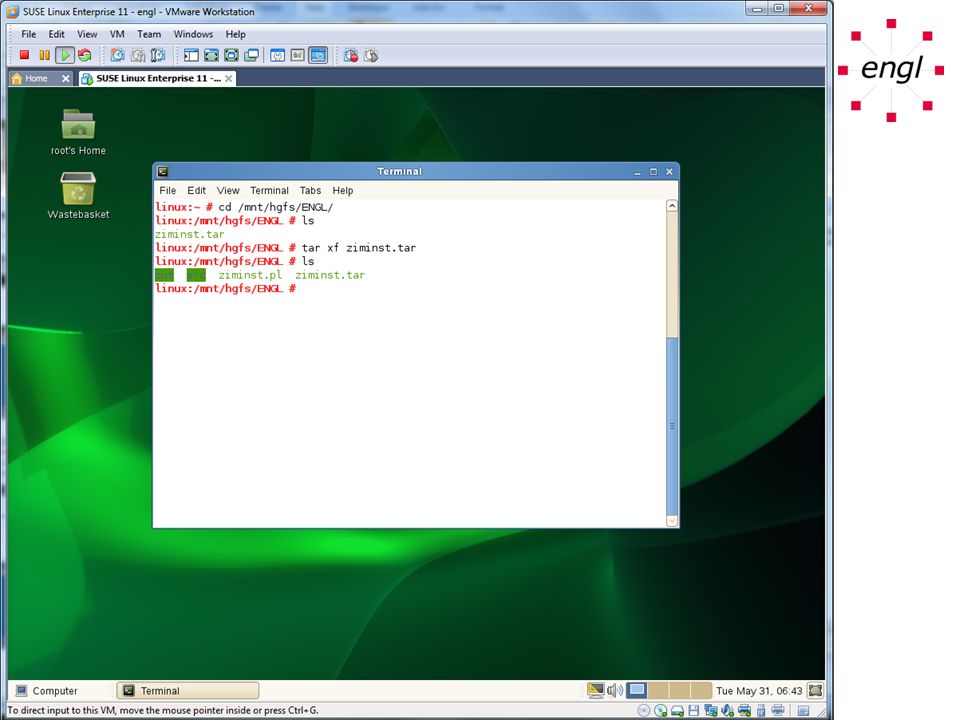Open the Terminal window's Edit menu
The width and height of the screenshot is (960, 720).
tap(197, 190)
